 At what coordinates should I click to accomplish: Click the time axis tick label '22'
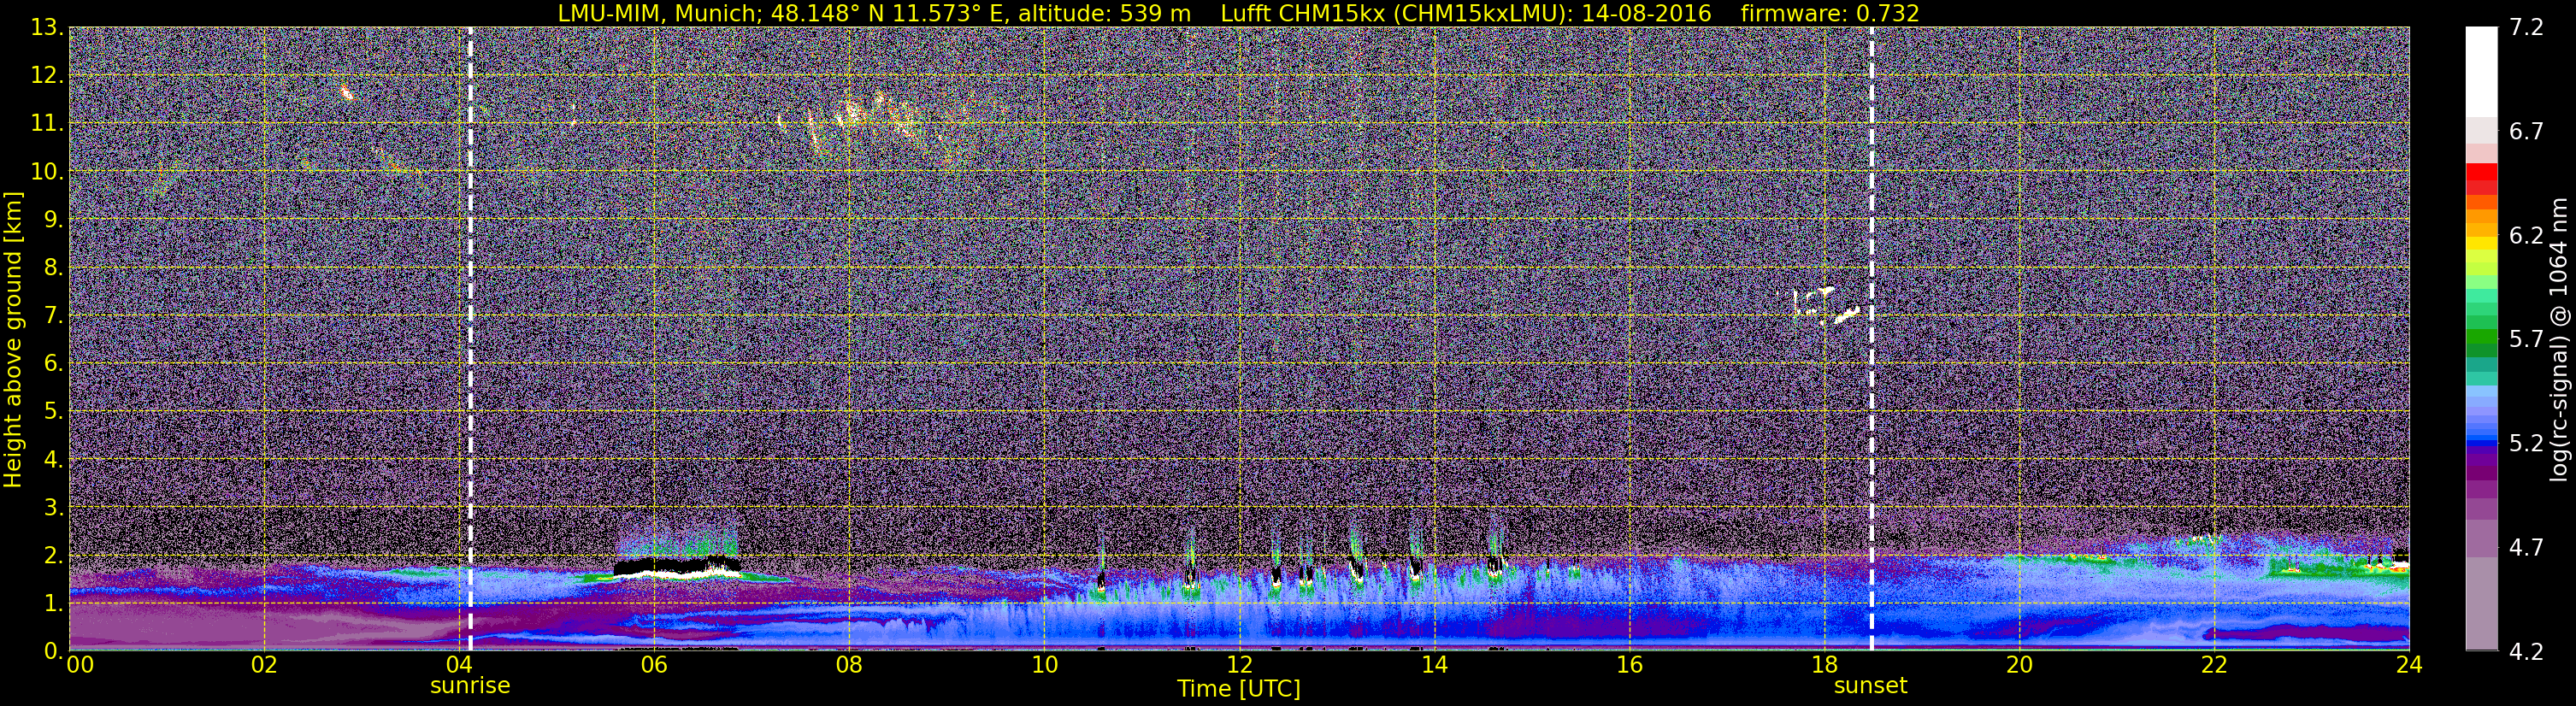pyautogui.click(x=2213, y=665)
